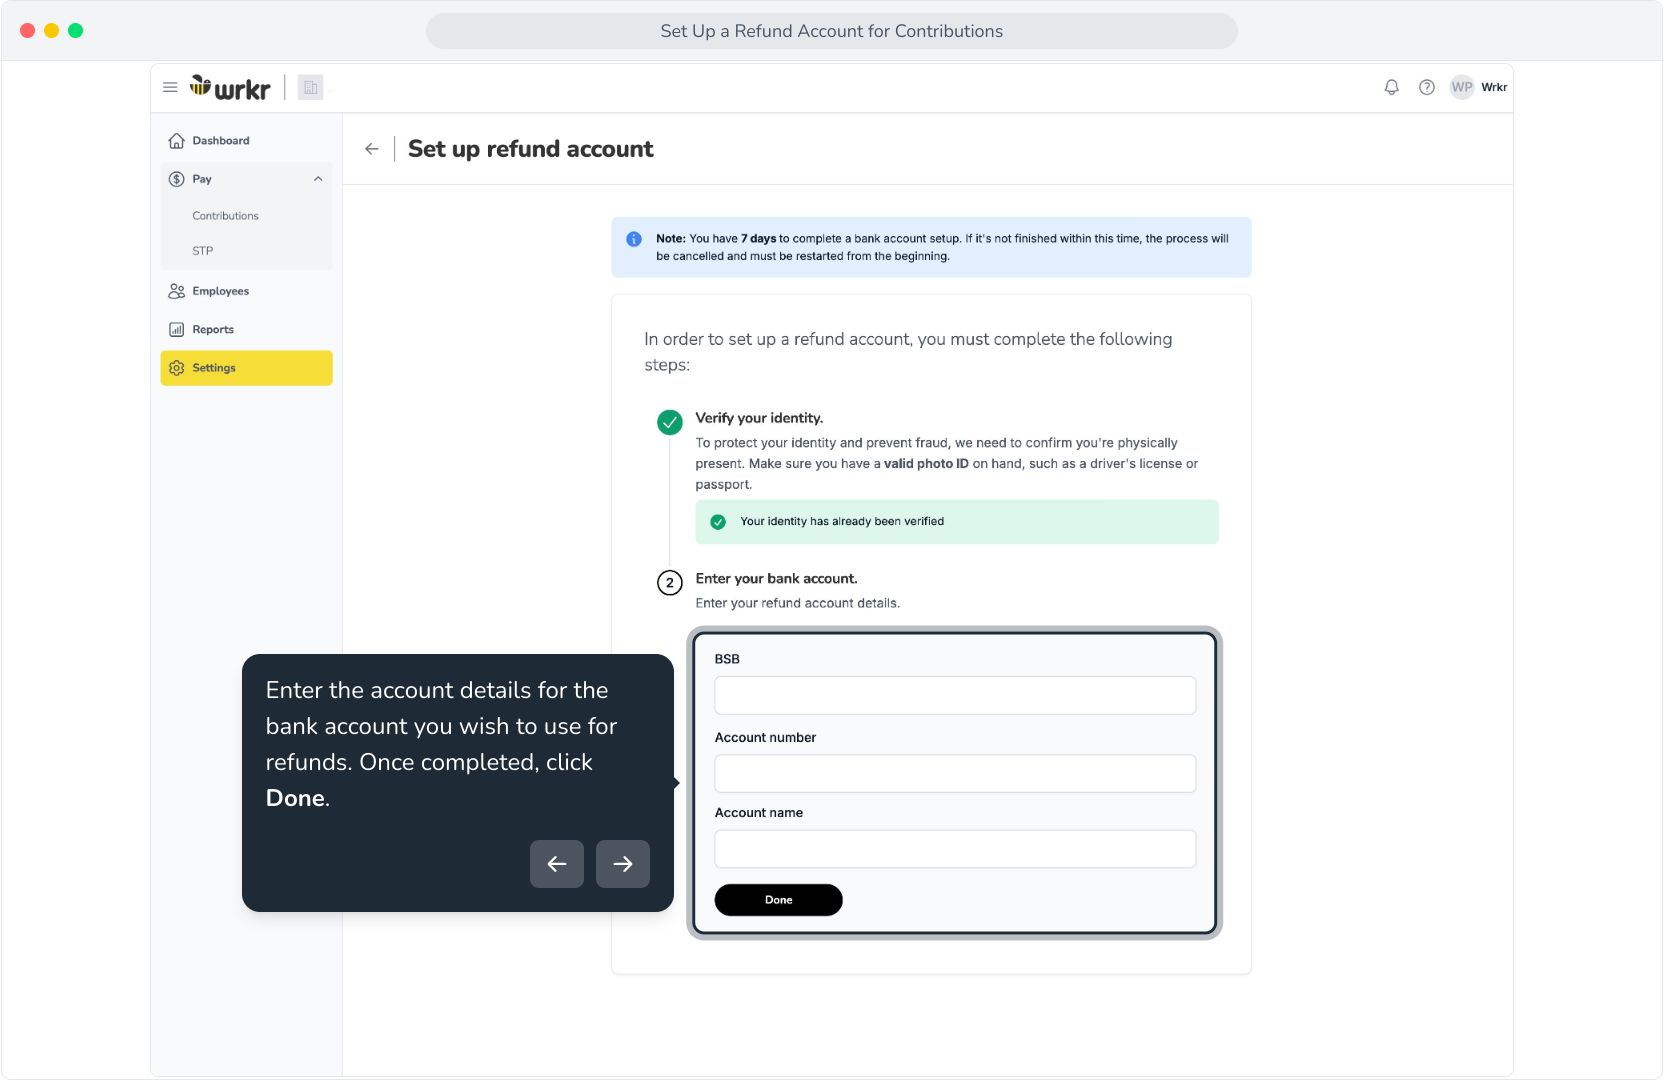1664x1080 pixels.
Task: Go back using the arrow beside page title
Action: point(372,149)
